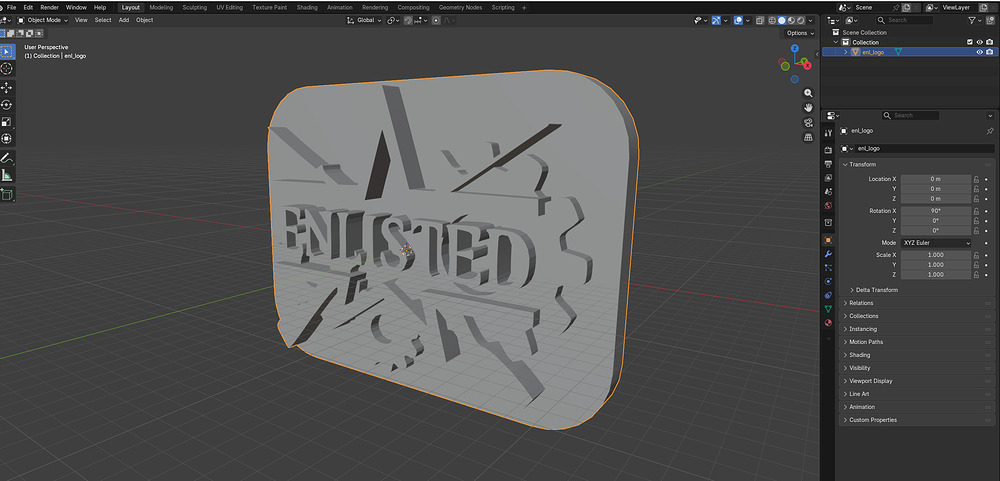The height and width of the screenshot is (481, 1000).
Task: Pin the enl_logo properties panel
Action: click(x=990, y=131)
